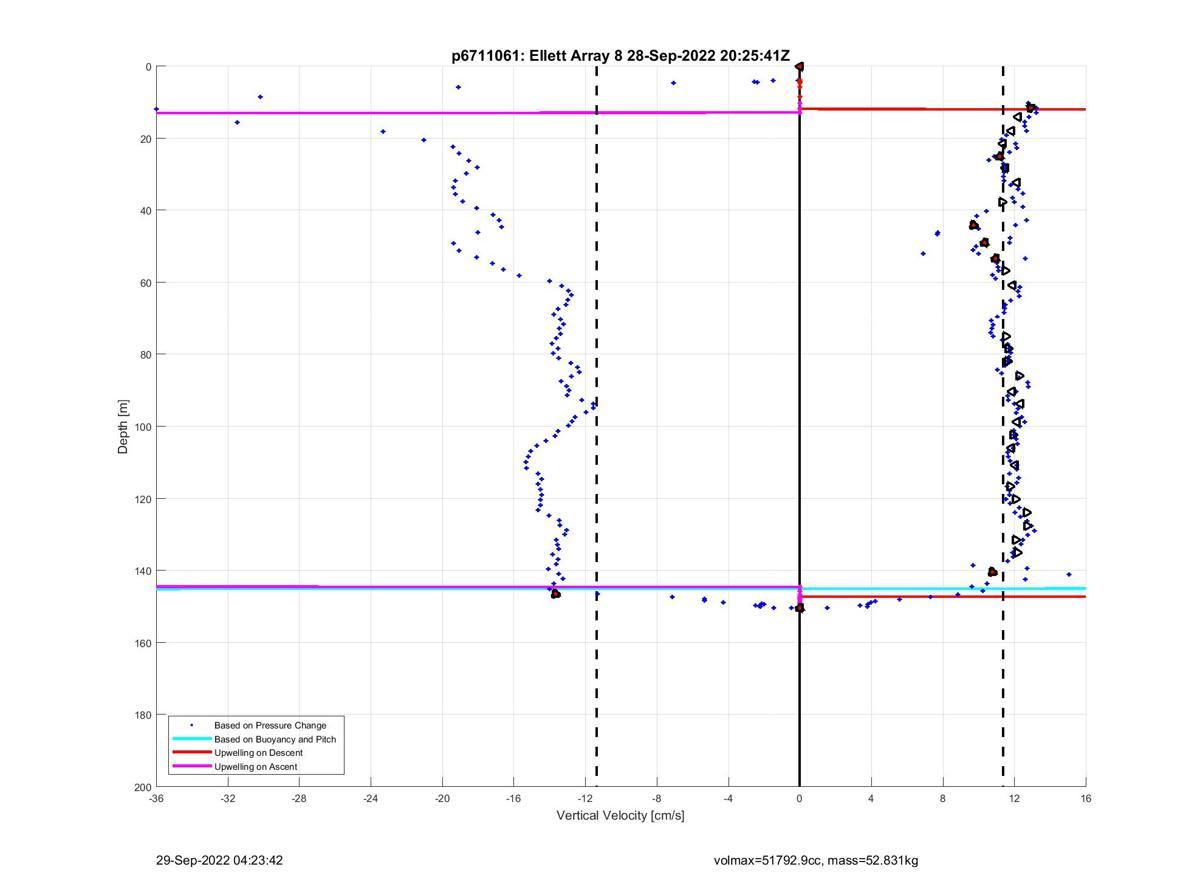The image size is (1200, 885).
Task: Click velocity axis tick label "-12"
Action: (585, 798)
